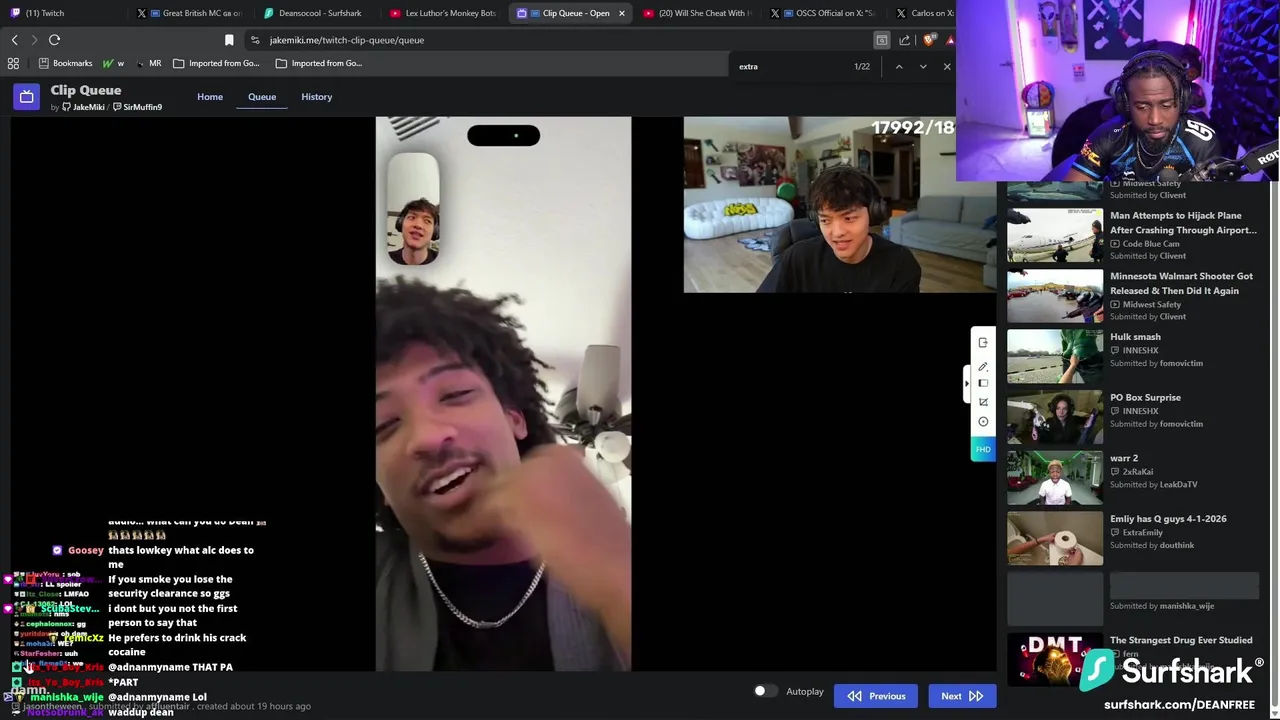Click the '2xRaKai' channel name
The width and height of the screenshot is (1280, 720).
point(1138,472)
